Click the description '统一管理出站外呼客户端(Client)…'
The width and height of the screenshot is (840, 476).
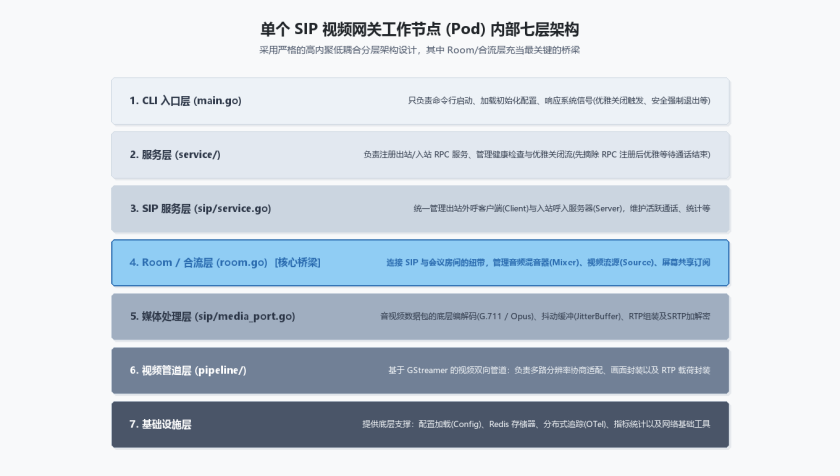561,209
